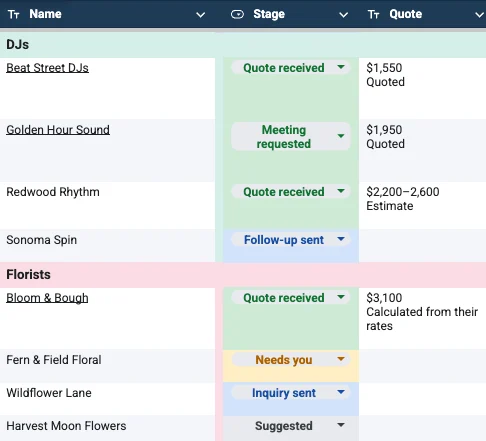Click the Quote received chip for Beat Street DJs
Image resolution: width=486 pixels, height=441 pixels.
[x=291, y=68]
